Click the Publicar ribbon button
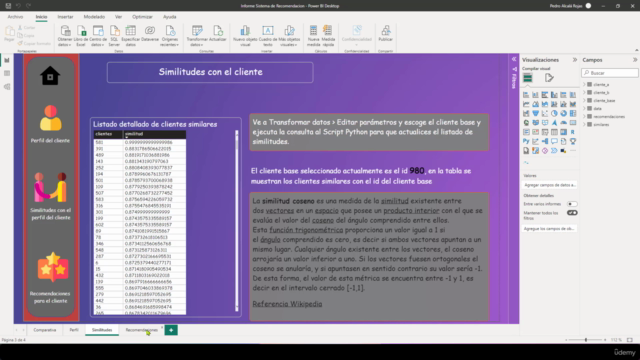The width and height of the screenshot is (640, 360). pyautogui.click(x=385, y=33)
